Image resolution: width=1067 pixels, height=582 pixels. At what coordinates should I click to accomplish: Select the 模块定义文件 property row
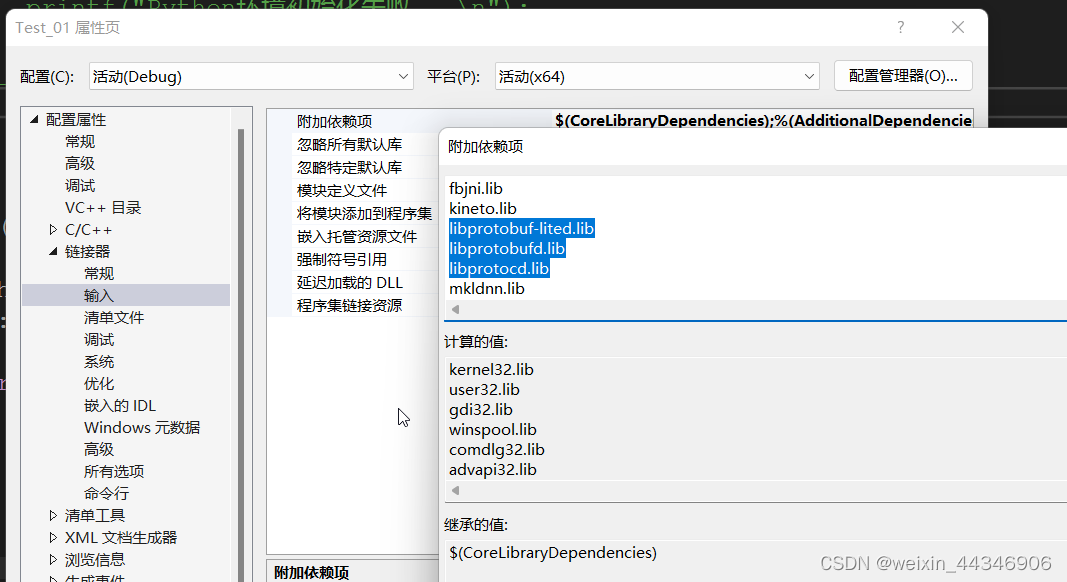(344, 189)
